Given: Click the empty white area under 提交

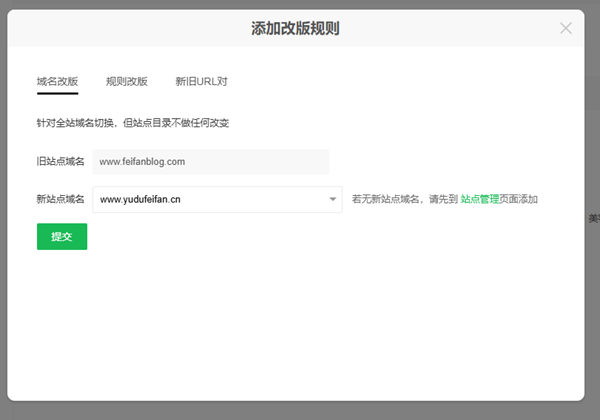Looking at the screenshot, I should (x=295, y=325).
